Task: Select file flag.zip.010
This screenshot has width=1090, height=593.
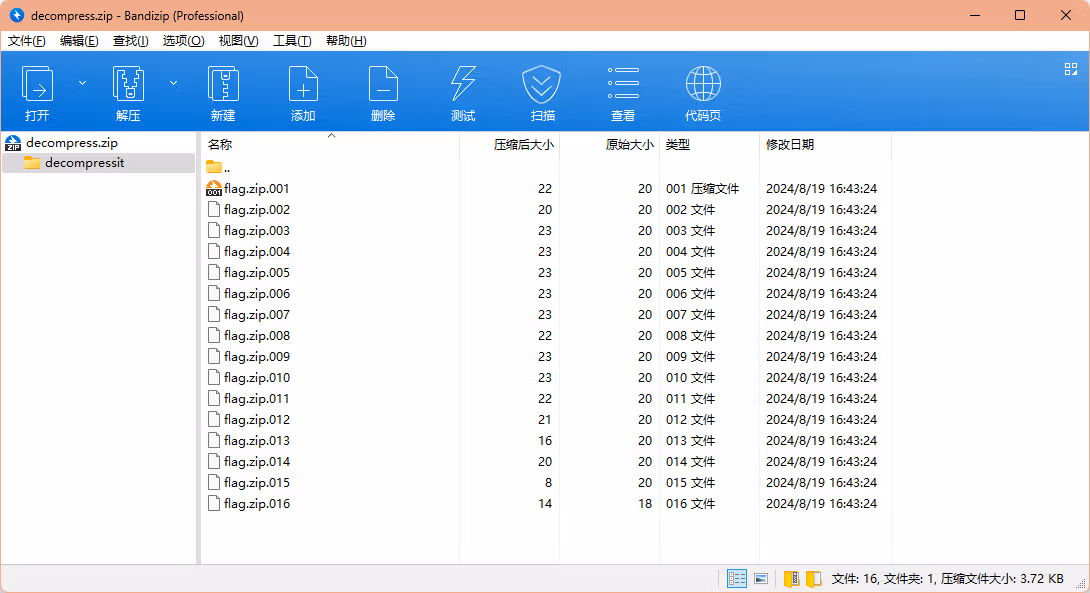Action: click(x=257, y=377)
